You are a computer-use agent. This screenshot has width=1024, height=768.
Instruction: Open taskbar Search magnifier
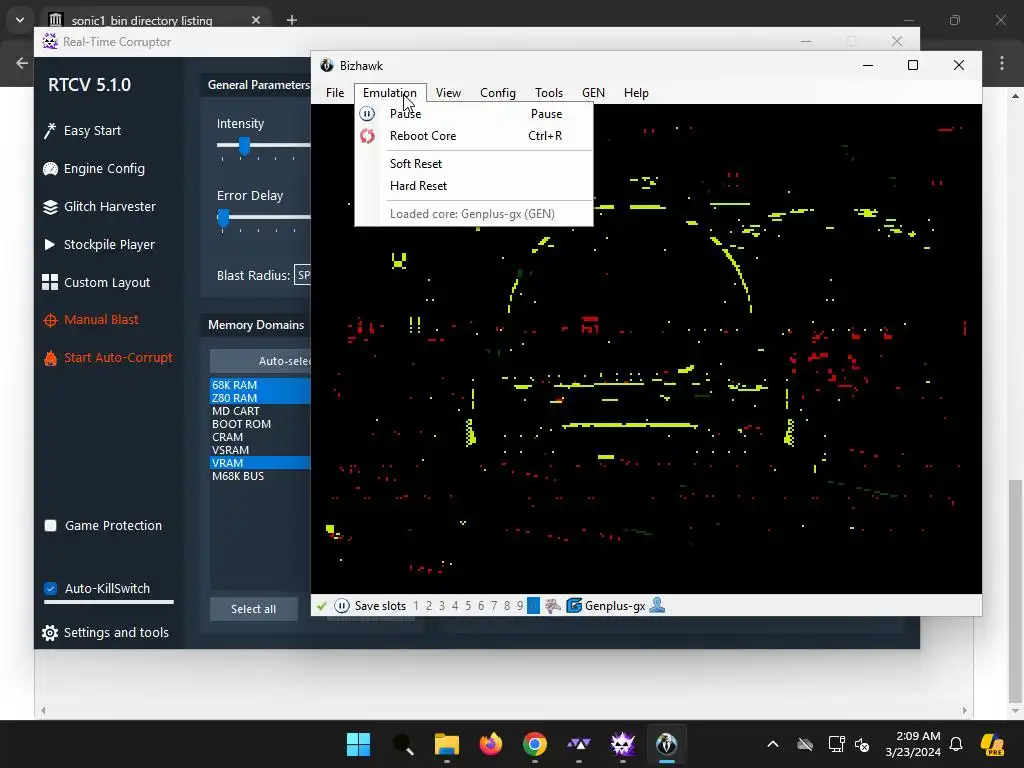click(403, 744)
